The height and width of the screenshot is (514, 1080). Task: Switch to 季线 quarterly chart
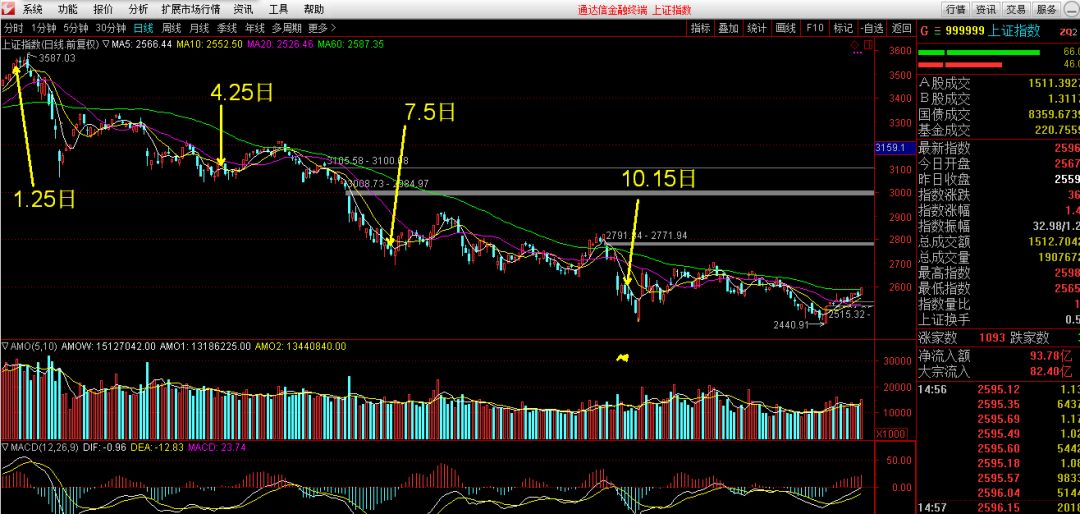click(x=227, y=28)
